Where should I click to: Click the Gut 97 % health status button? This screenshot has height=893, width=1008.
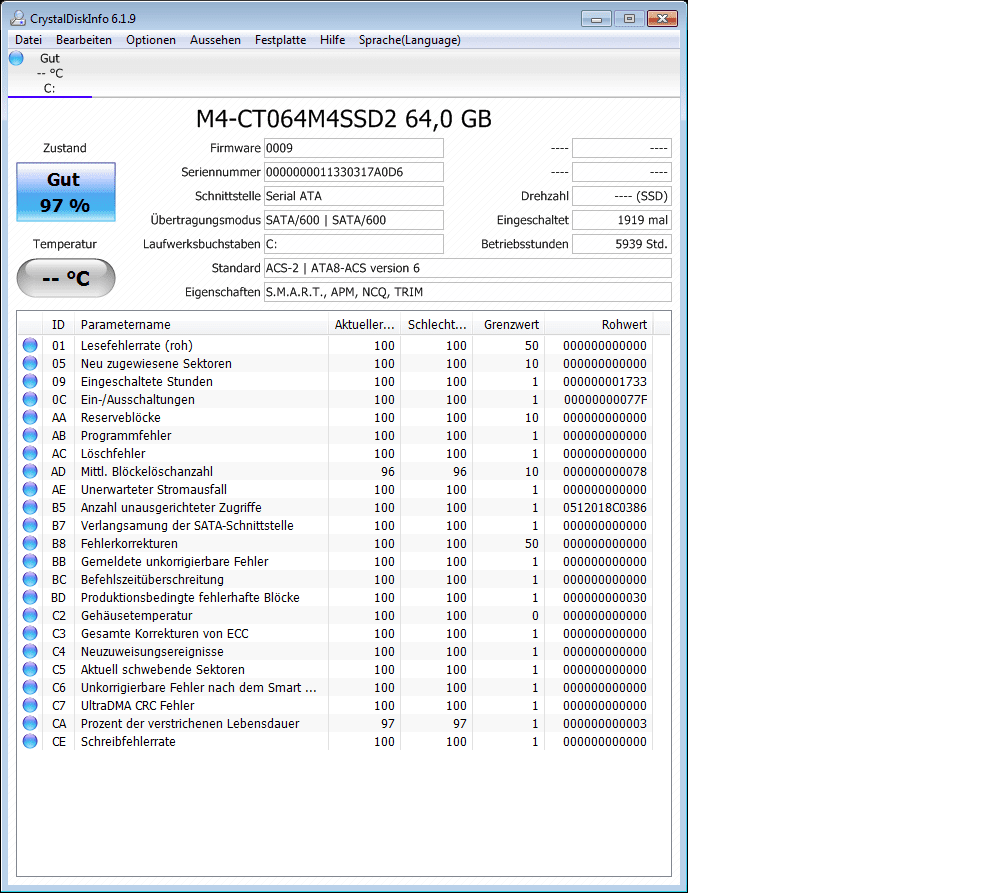click(x=66, y=192)
